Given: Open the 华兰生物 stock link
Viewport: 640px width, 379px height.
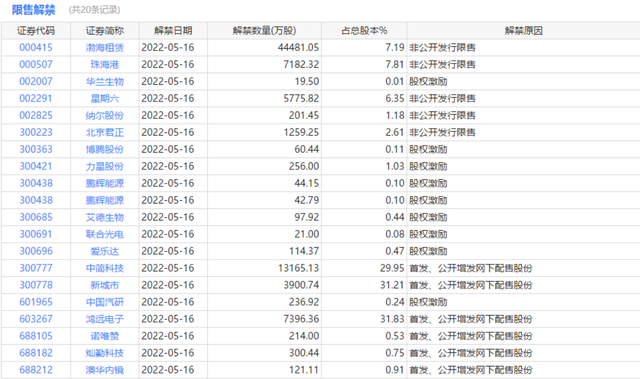Looking at the screenshot, I should 104,81.
